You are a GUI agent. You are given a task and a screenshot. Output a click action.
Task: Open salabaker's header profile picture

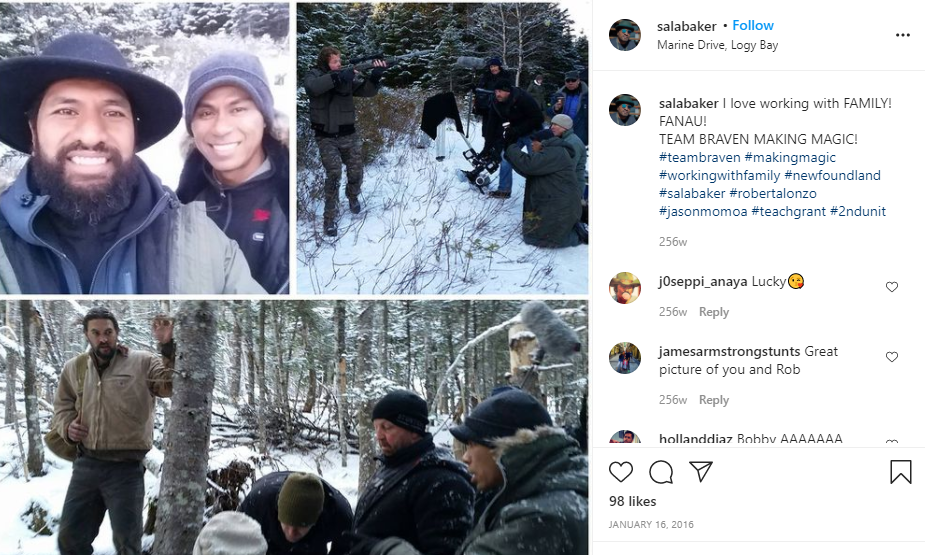pyautogui.click(x=625, y=35)
